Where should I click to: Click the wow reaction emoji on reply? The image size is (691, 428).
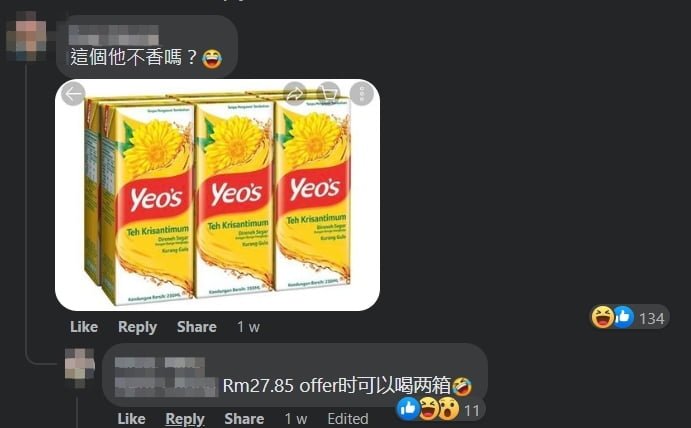point(449,409)
